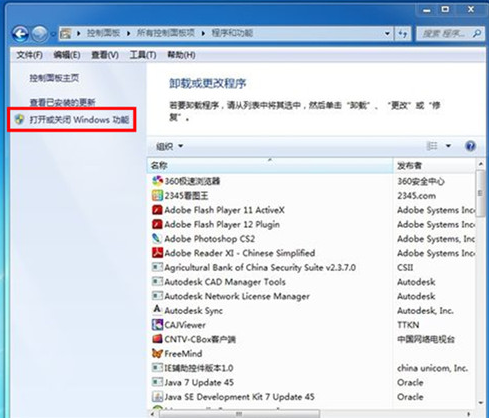Click the CNTV-CBox客户端 icon
This screenshot has width=489, height=418.
tap(157, 339)
